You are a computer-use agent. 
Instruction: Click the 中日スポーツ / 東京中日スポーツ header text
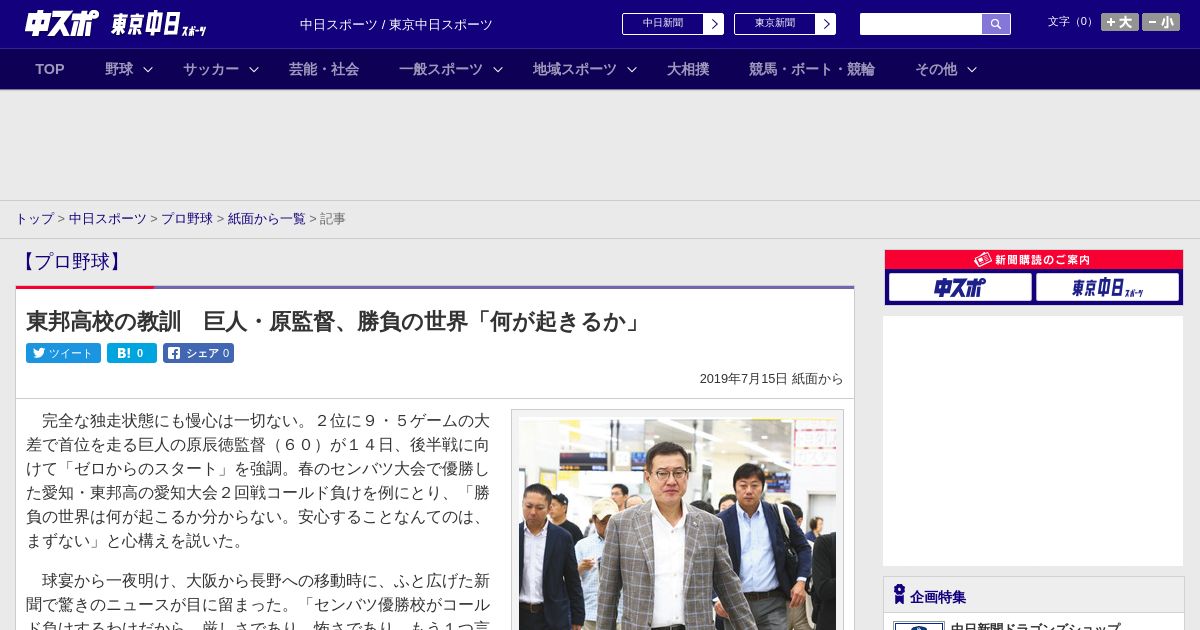point(396,24)
